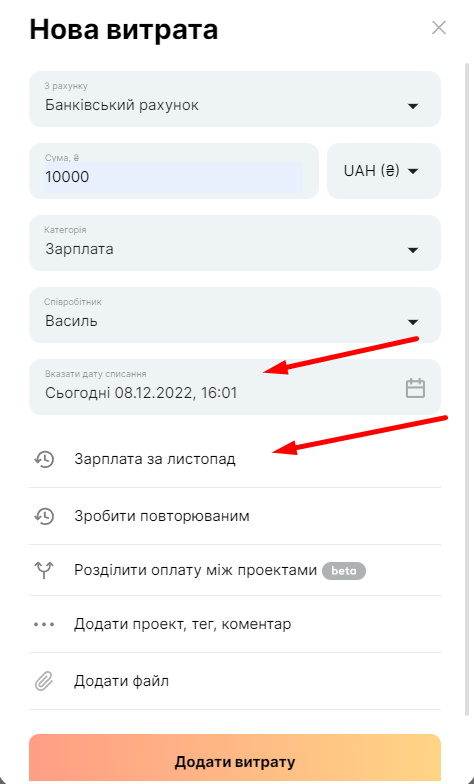
Task: Select Розділити оплату між проектами
Action: [235, 570]
